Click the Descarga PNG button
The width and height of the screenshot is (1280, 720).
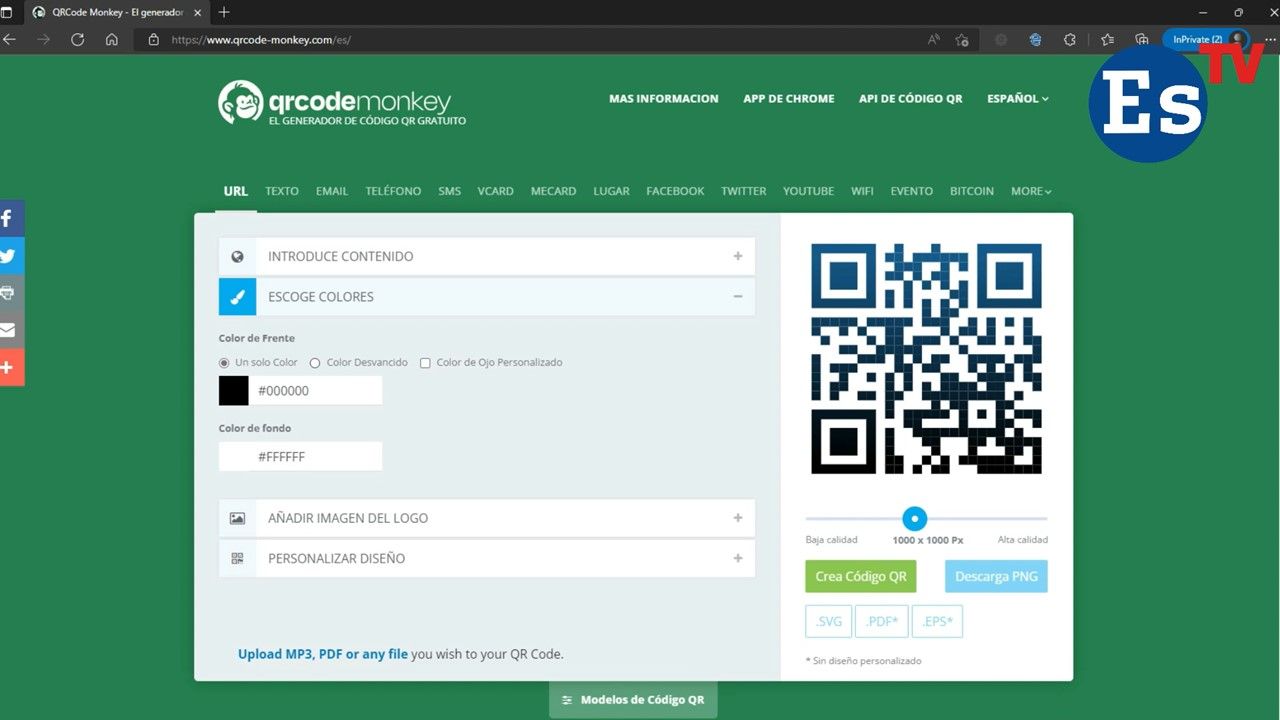click(x=996, y=577)
